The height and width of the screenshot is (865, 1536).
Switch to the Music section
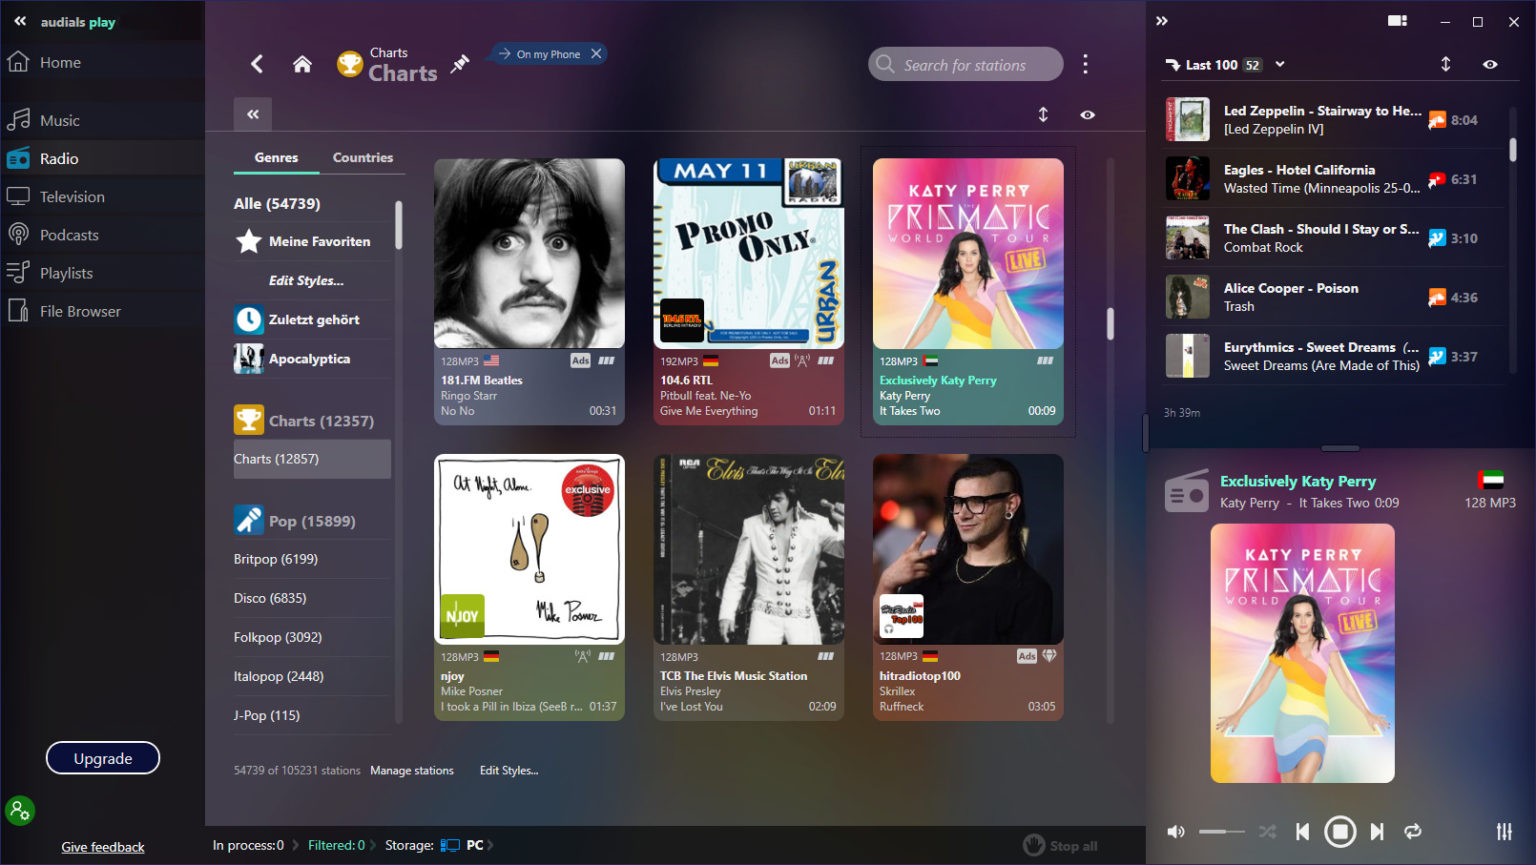[x=60, y=119]
